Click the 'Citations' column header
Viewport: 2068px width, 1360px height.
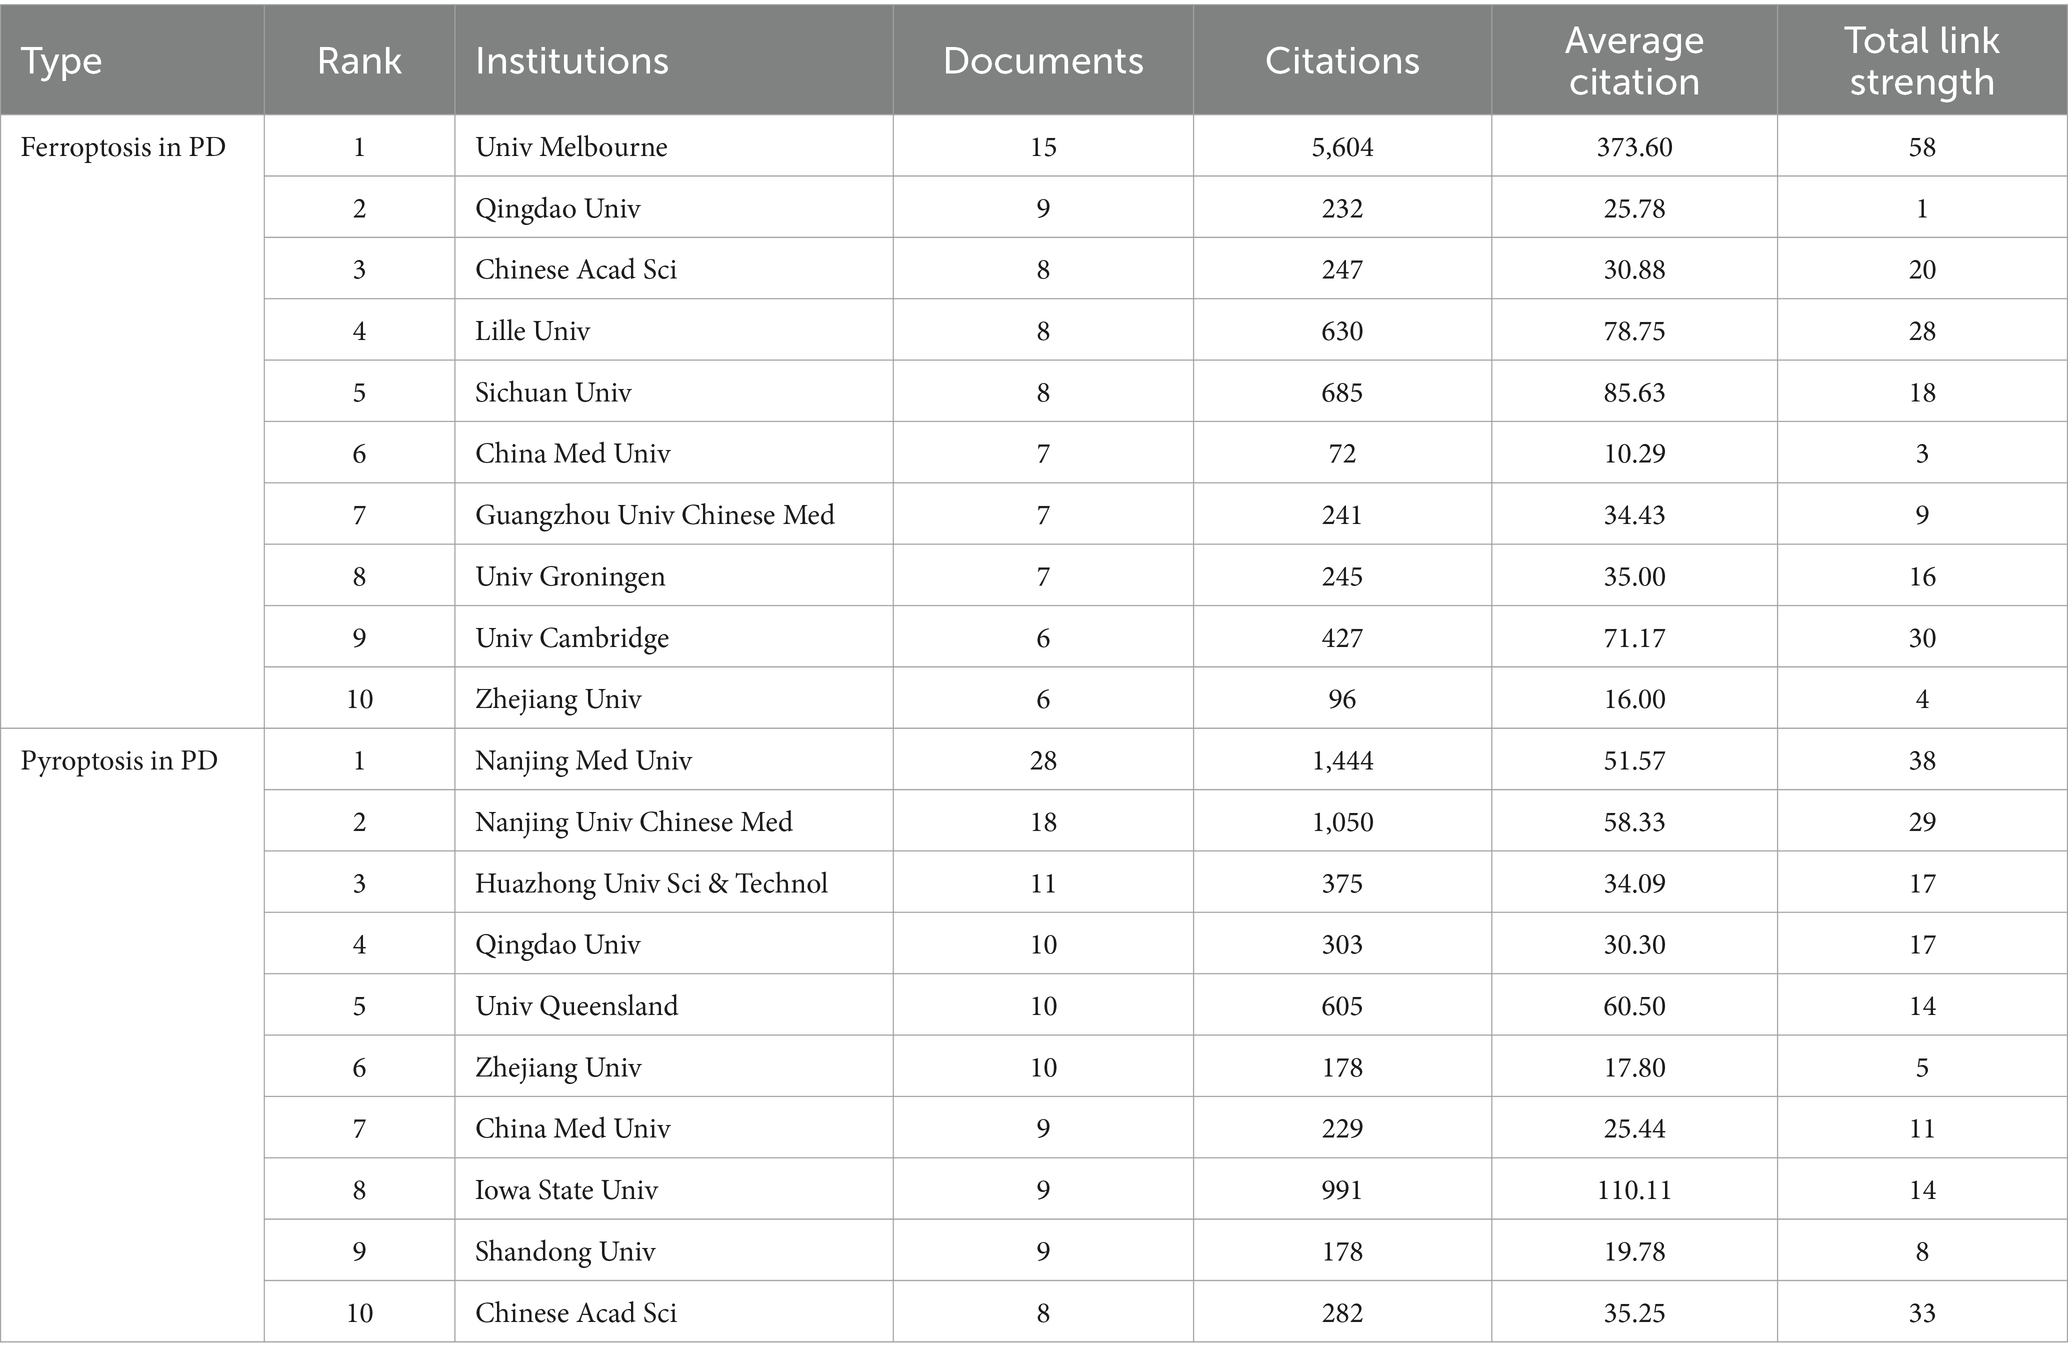[x=1342, y=61]
